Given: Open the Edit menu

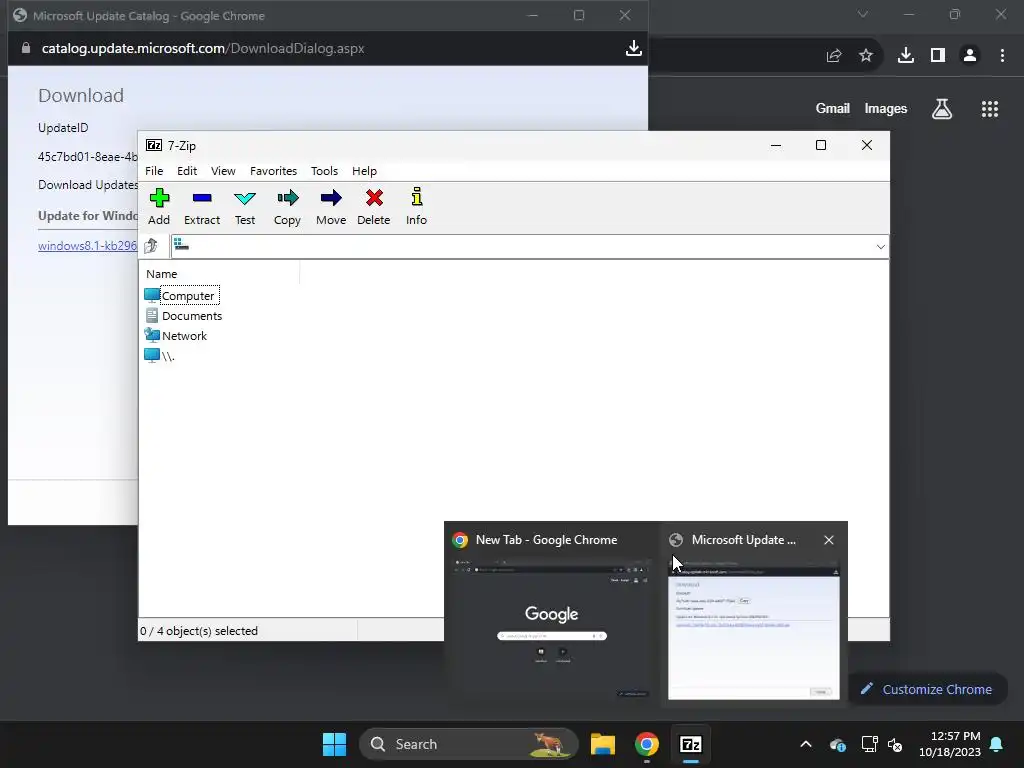Looking at the screenshot, I should pyautogui.click(x=187, y=171).
